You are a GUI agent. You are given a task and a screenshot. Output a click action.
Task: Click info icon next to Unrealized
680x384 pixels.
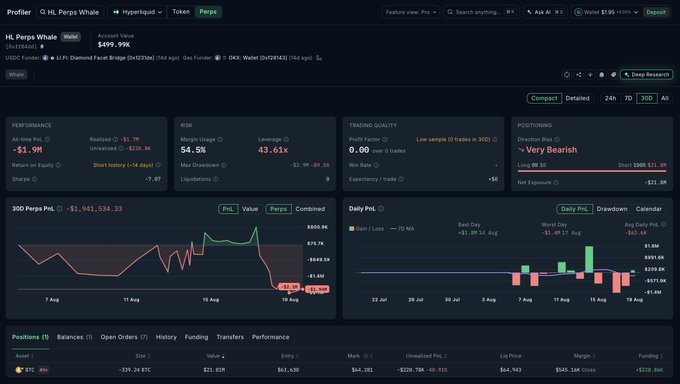[121, 148]
